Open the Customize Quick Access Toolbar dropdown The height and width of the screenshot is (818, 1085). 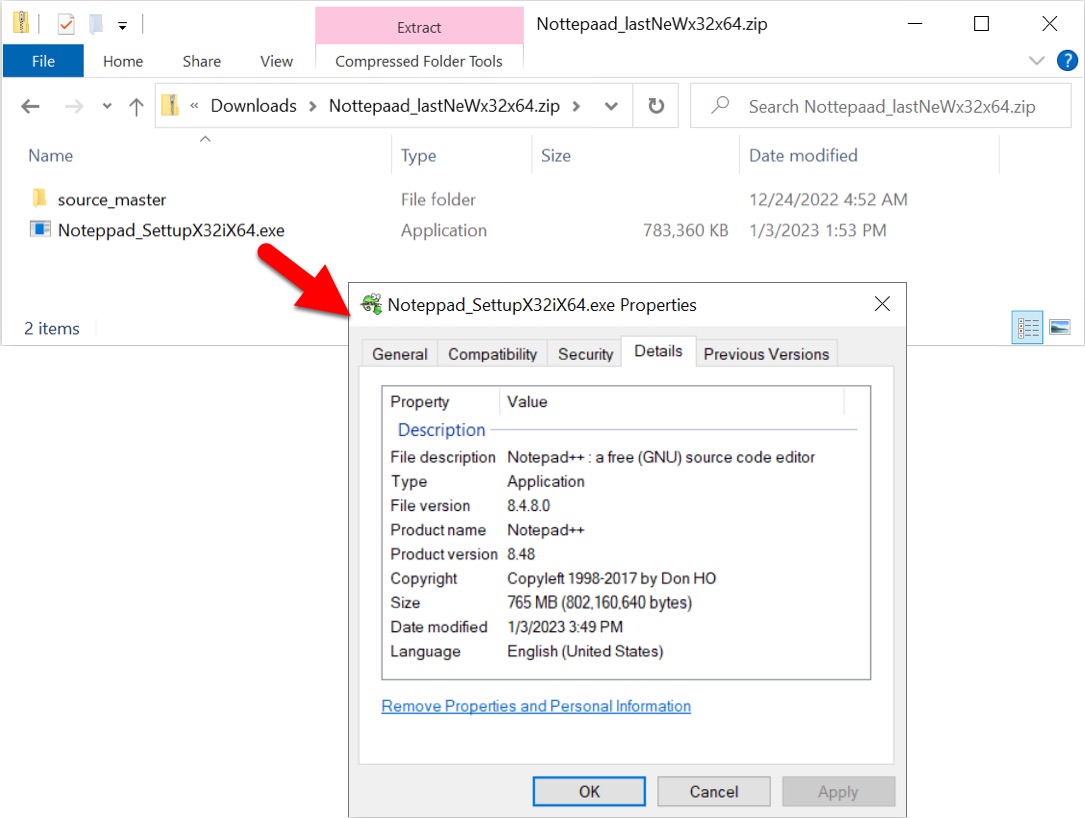pos(122,26)
